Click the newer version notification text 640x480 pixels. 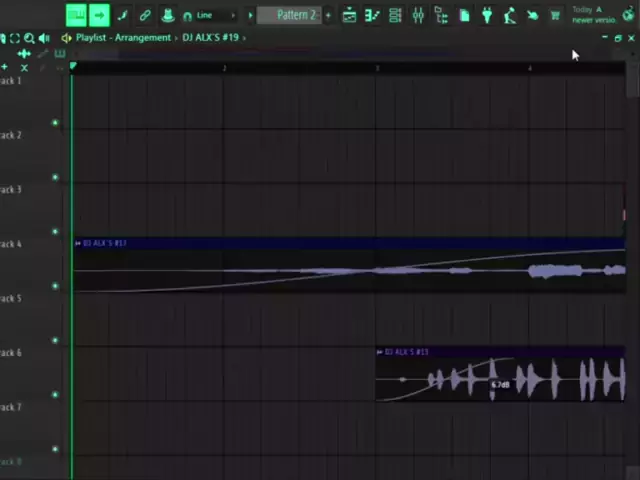(x=594, y=15)
